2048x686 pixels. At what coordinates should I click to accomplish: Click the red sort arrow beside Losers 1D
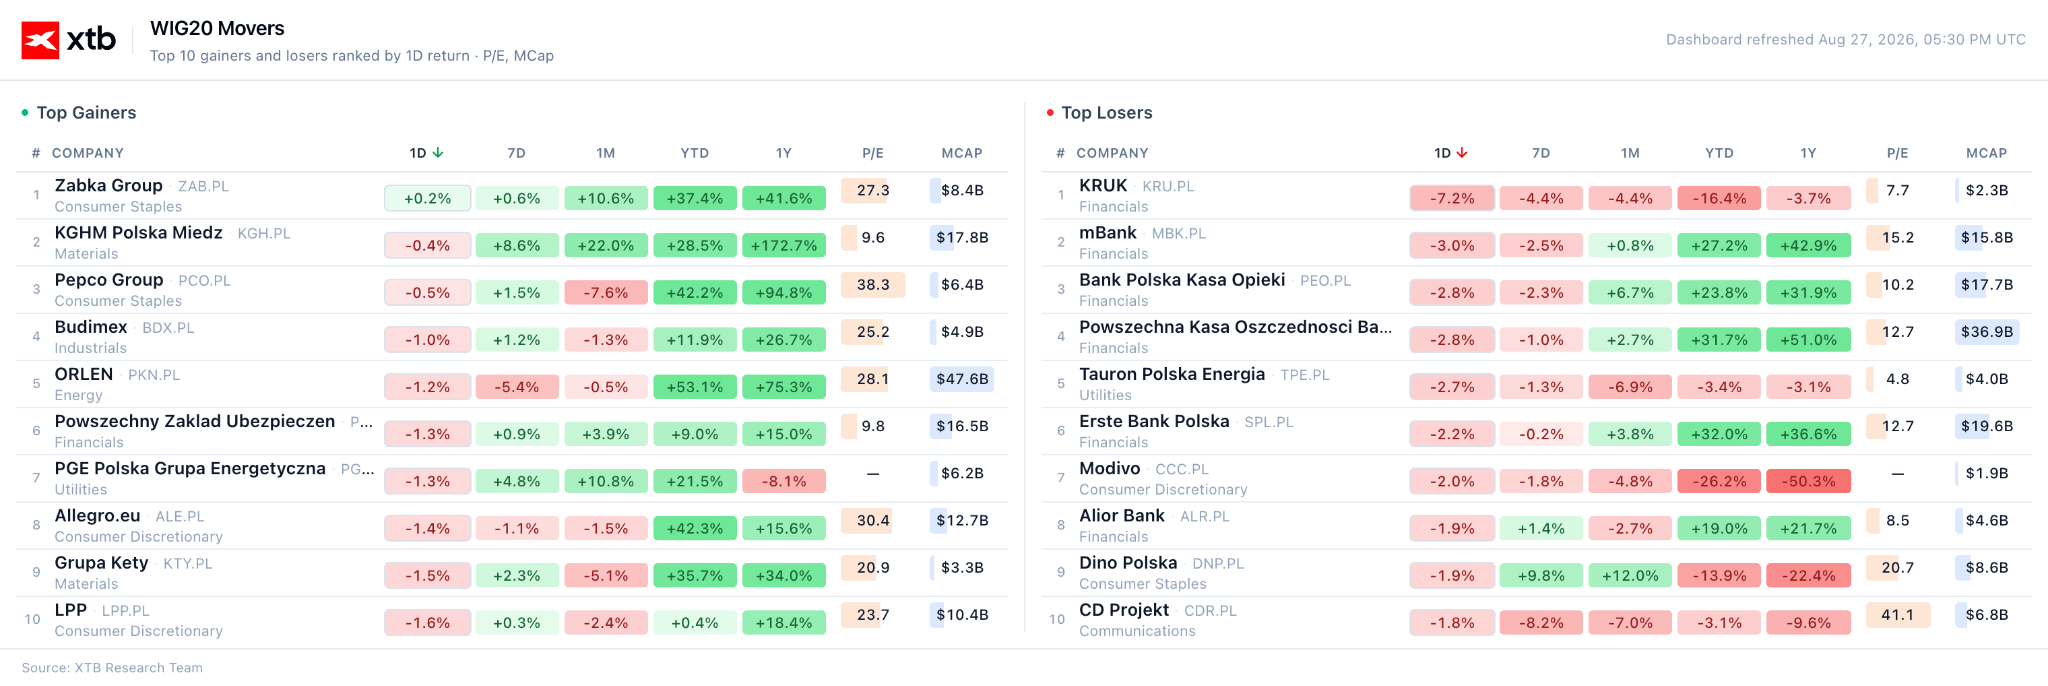click(1462, 153)
